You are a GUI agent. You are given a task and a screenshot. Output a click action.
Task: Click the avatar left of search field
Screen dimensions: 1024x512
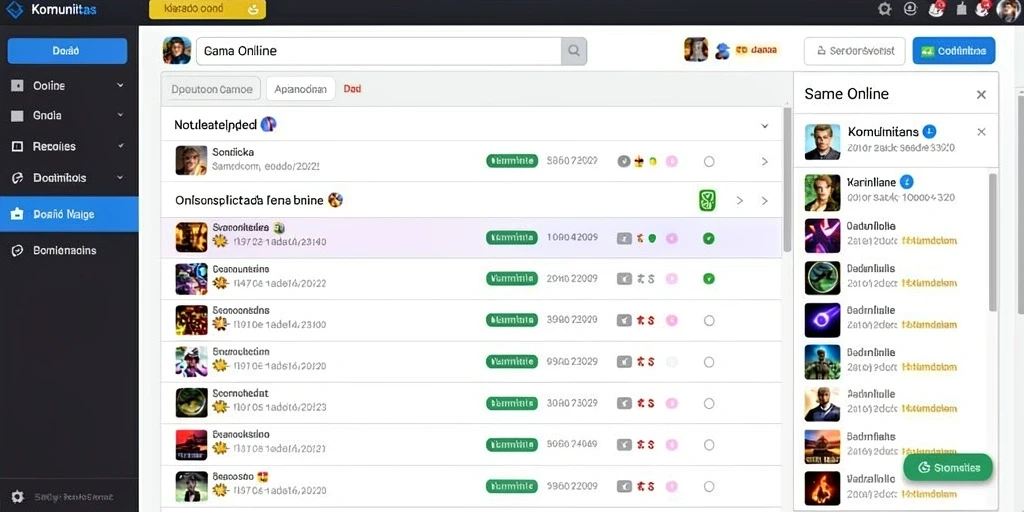[x=177, y=50]
